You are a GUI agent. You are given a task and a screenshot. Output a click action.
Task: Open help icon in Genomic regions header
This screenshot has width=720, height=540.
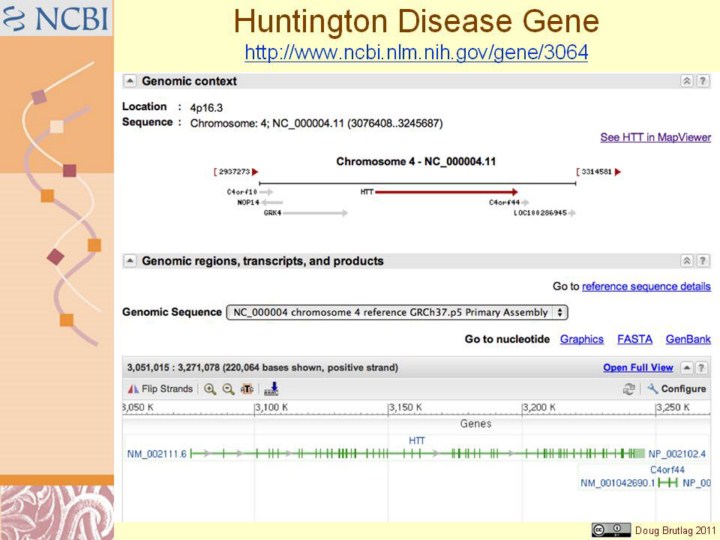(703, 261)
